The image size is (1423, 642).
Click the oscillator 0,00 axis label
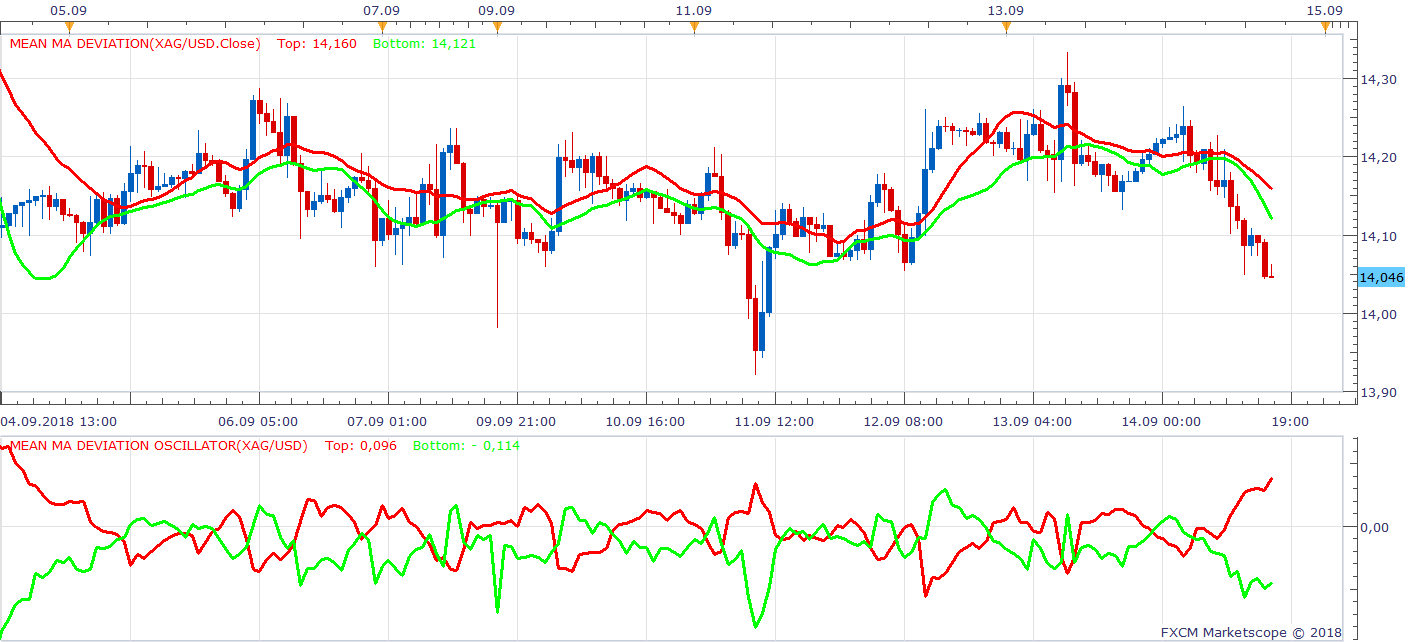coord(1375,527)
